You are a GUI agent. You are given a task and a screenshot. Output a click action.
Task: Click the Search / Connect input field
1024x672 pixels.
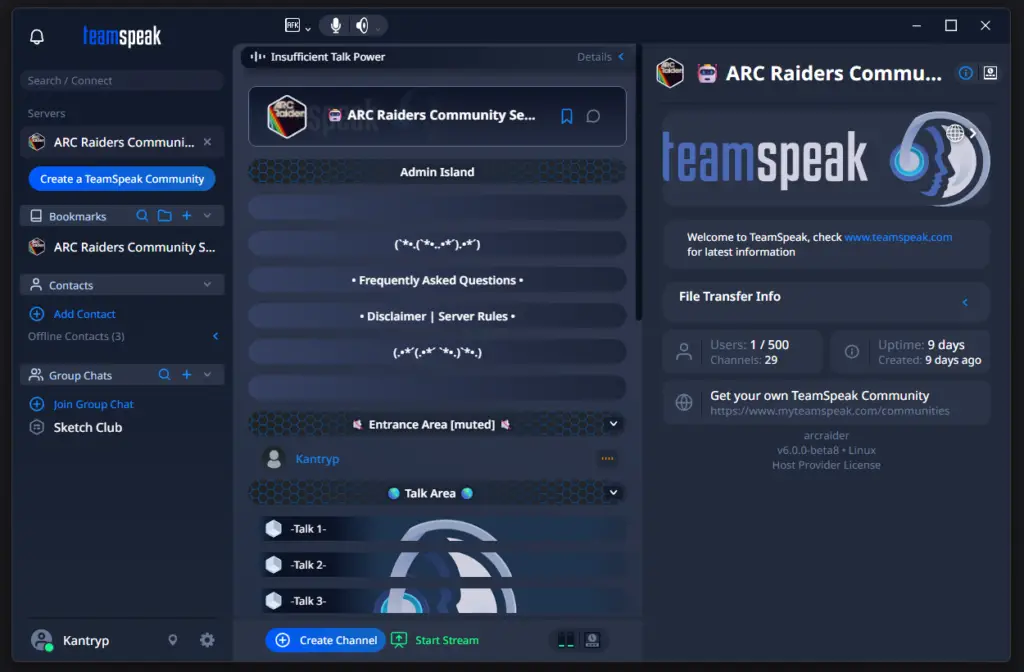tap(120, 80)
